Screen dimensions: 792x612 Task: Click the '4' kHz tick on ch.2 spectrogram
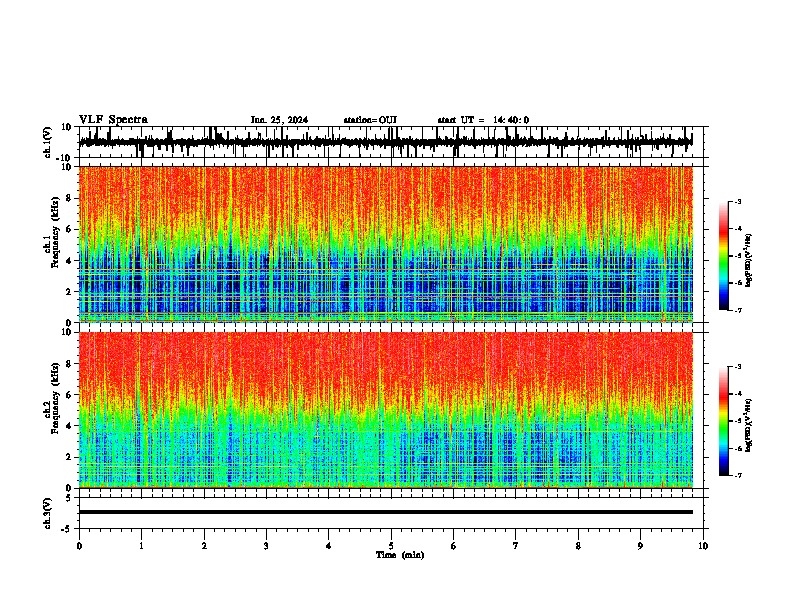pyautogui.click(x=69, y=426)
